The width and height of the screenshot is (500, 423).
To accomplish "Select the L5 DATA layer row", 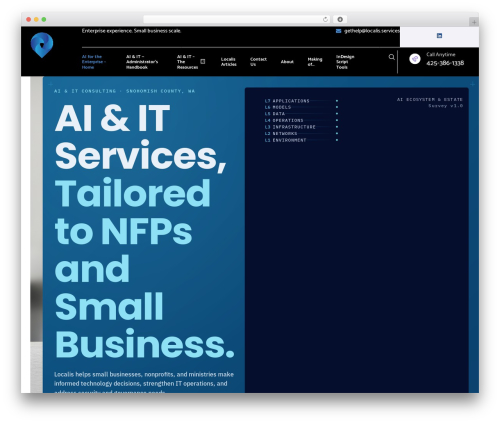I will click(301, 114).
